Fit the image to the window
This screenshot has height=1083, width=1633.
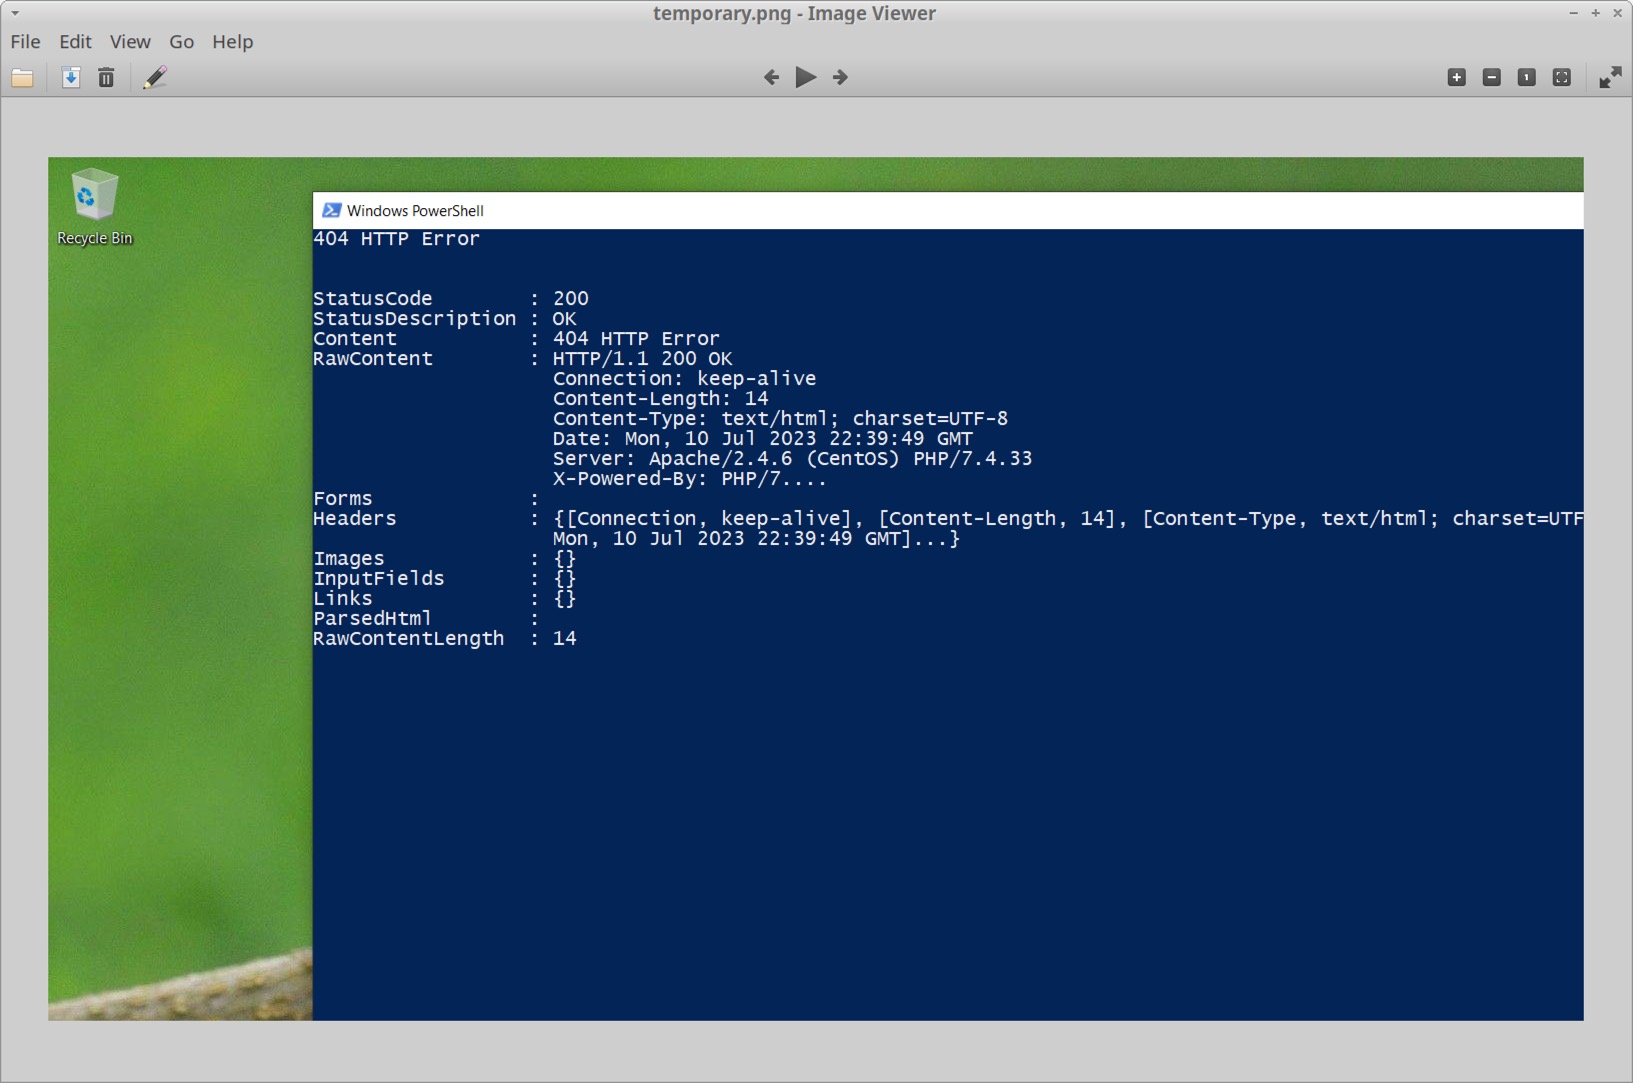(1562, 78)
